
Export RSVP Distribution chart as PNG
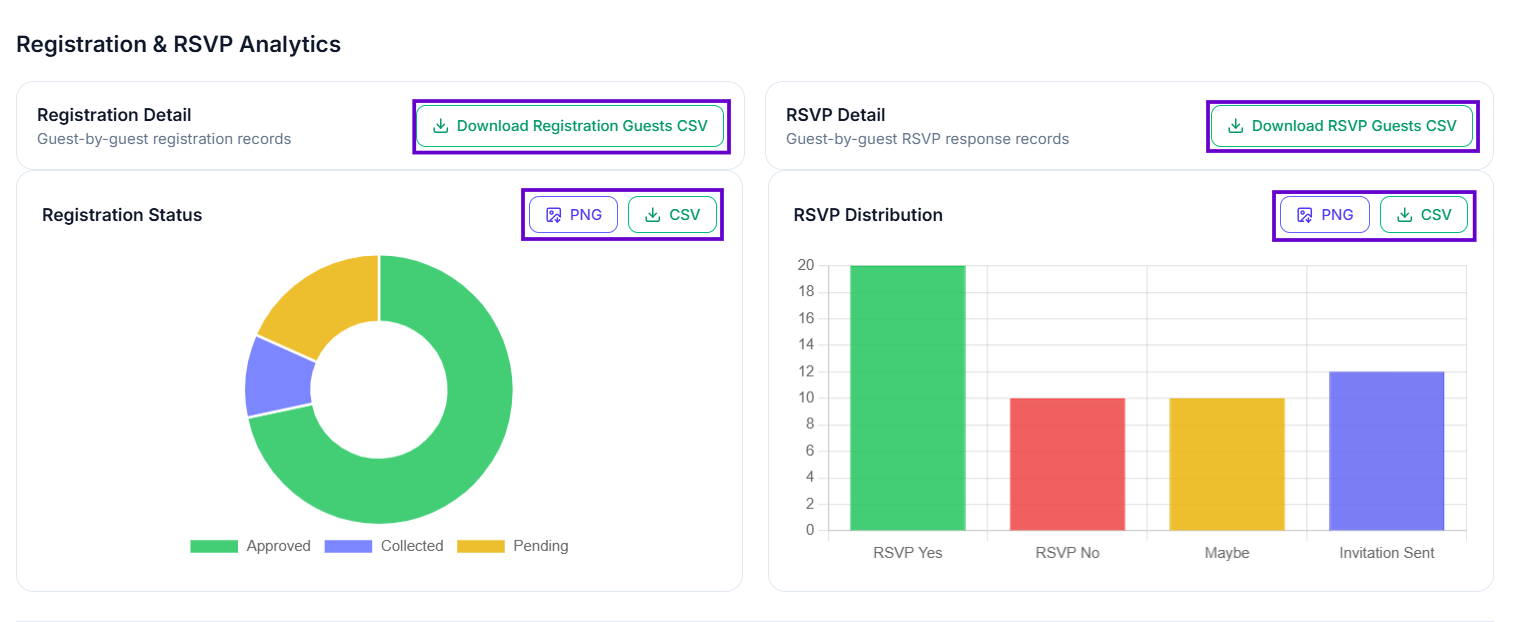(1325, 215)
